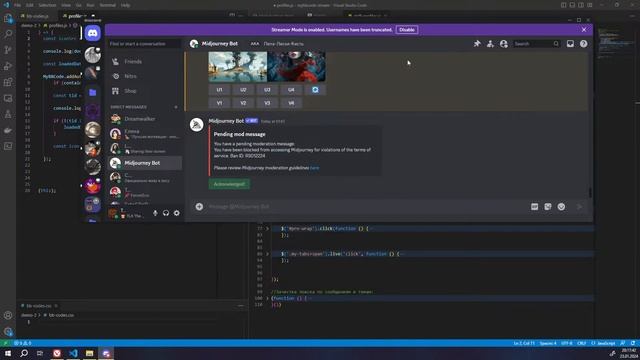640x360 pixels.
Task: Open Windows Start menu
Action: (8, 353)
